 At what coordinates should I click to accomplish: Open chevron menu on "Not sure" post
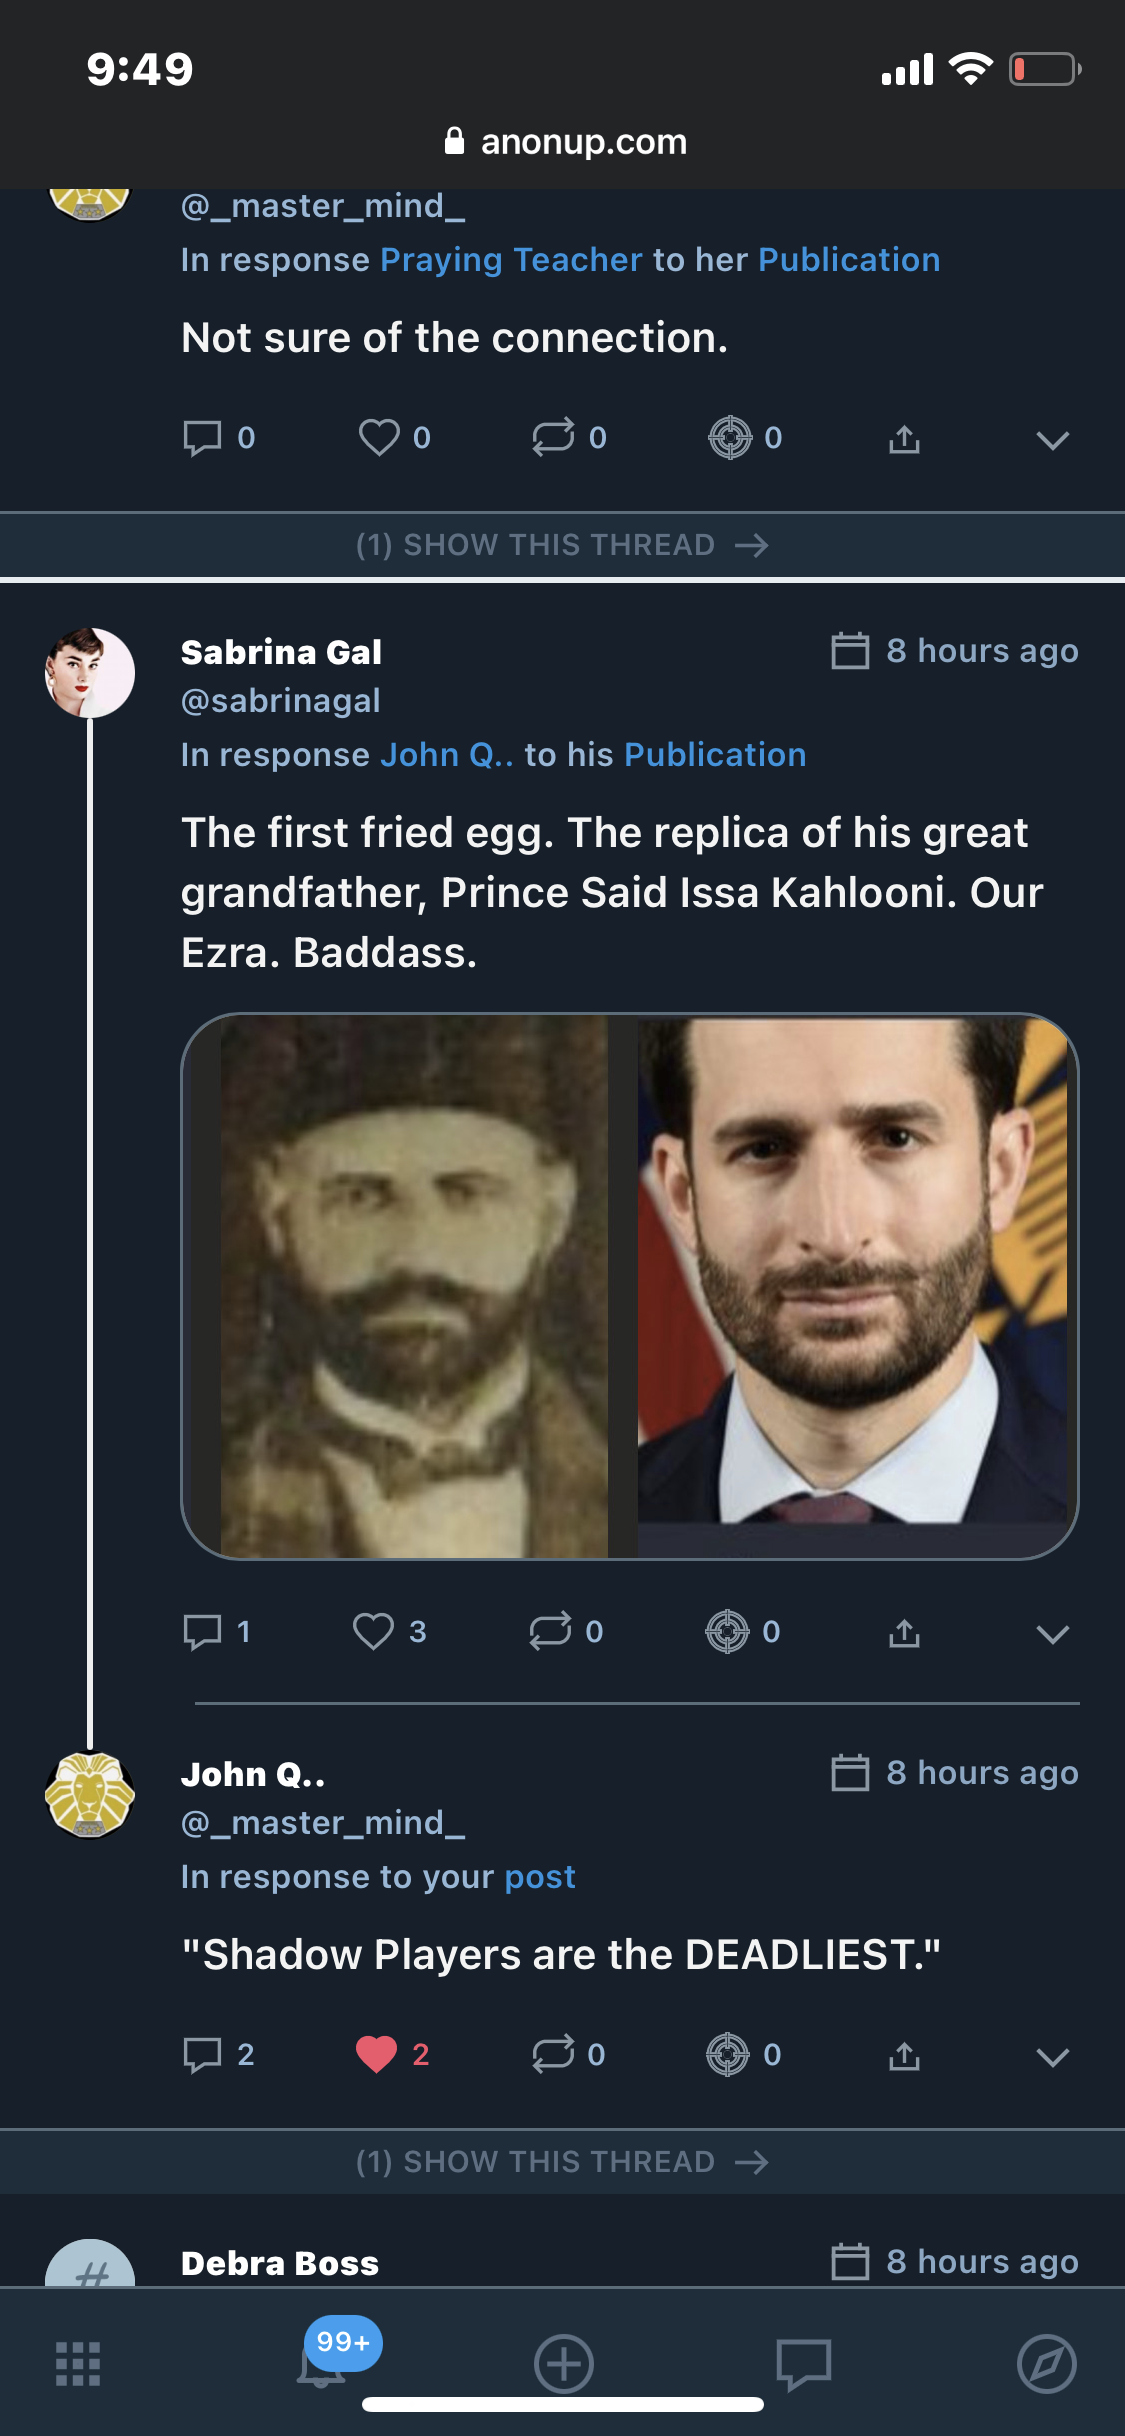(1053, 440)
